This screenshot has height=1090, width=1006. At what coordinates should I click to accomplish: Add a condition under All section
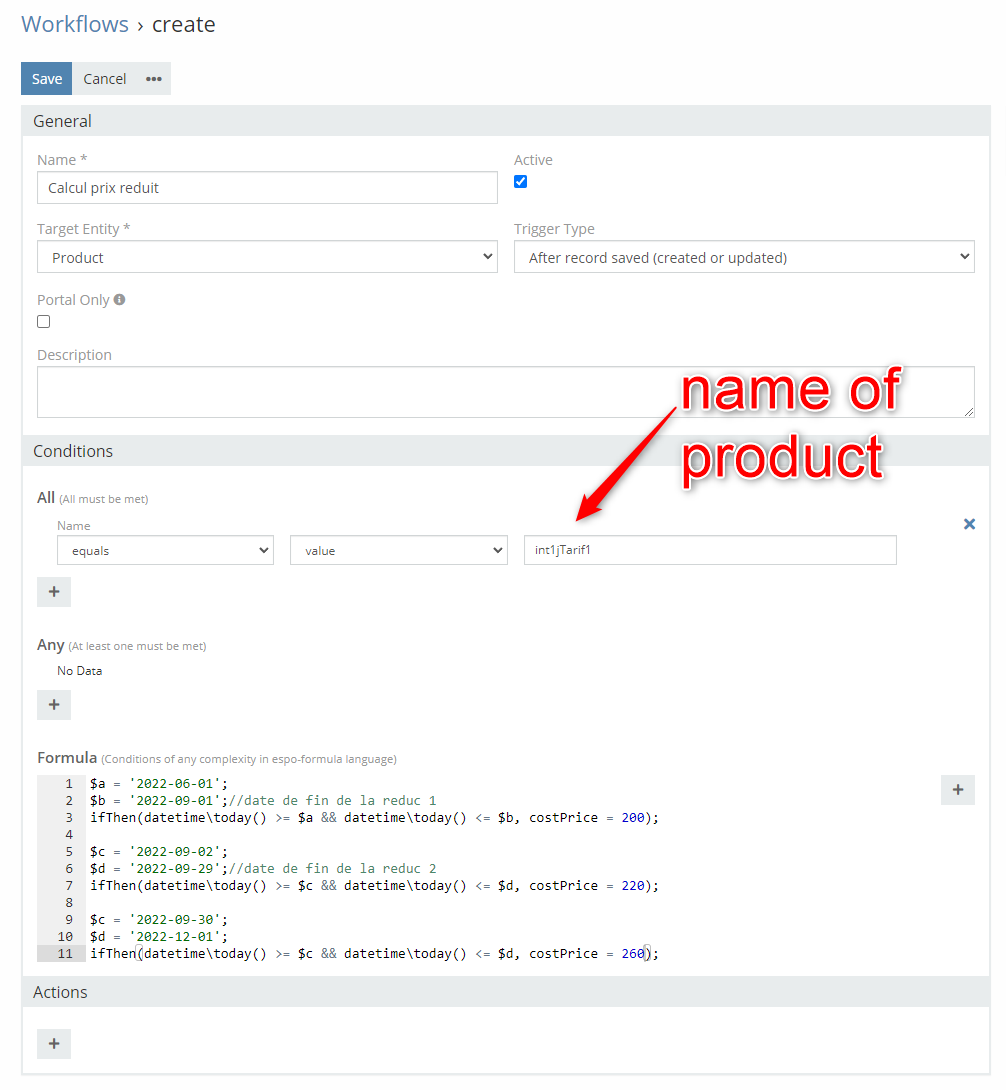tap(54, 592)
